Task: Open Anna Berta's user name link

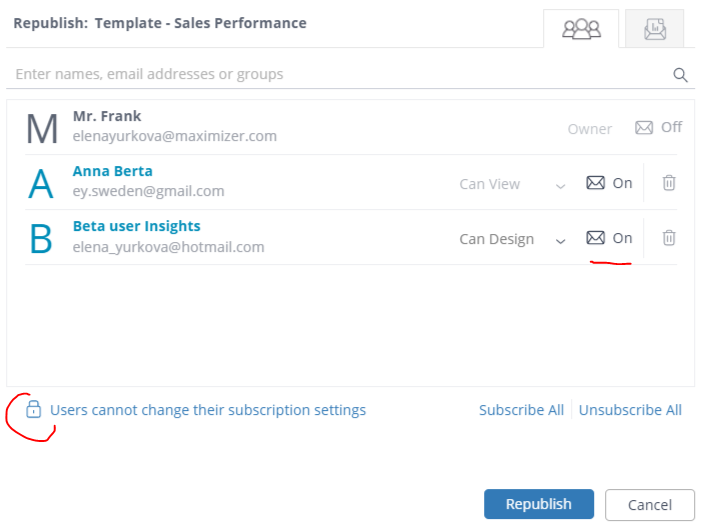Action: click(x=113, y=171)
